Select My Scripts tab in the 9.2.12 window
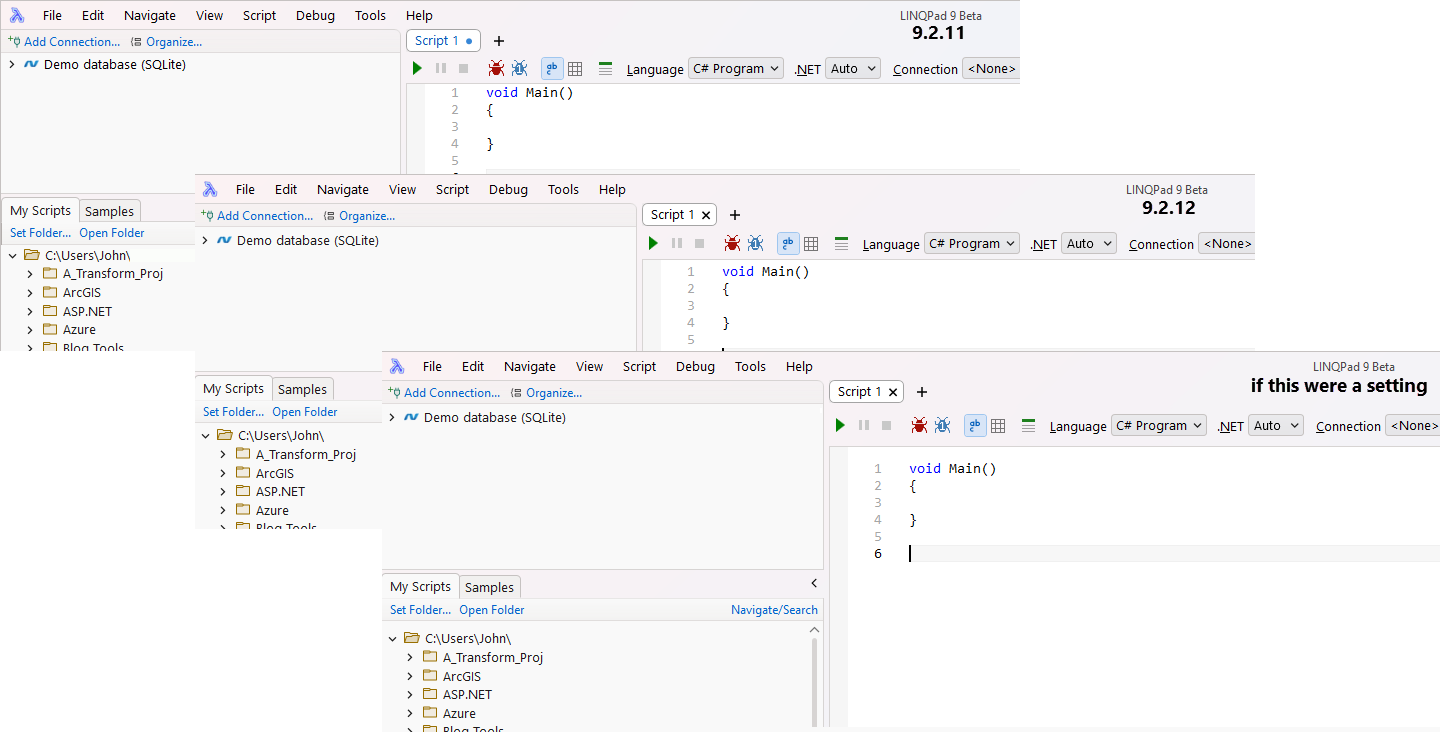This screenshot has height=732, width=1440. pos(233,388)
